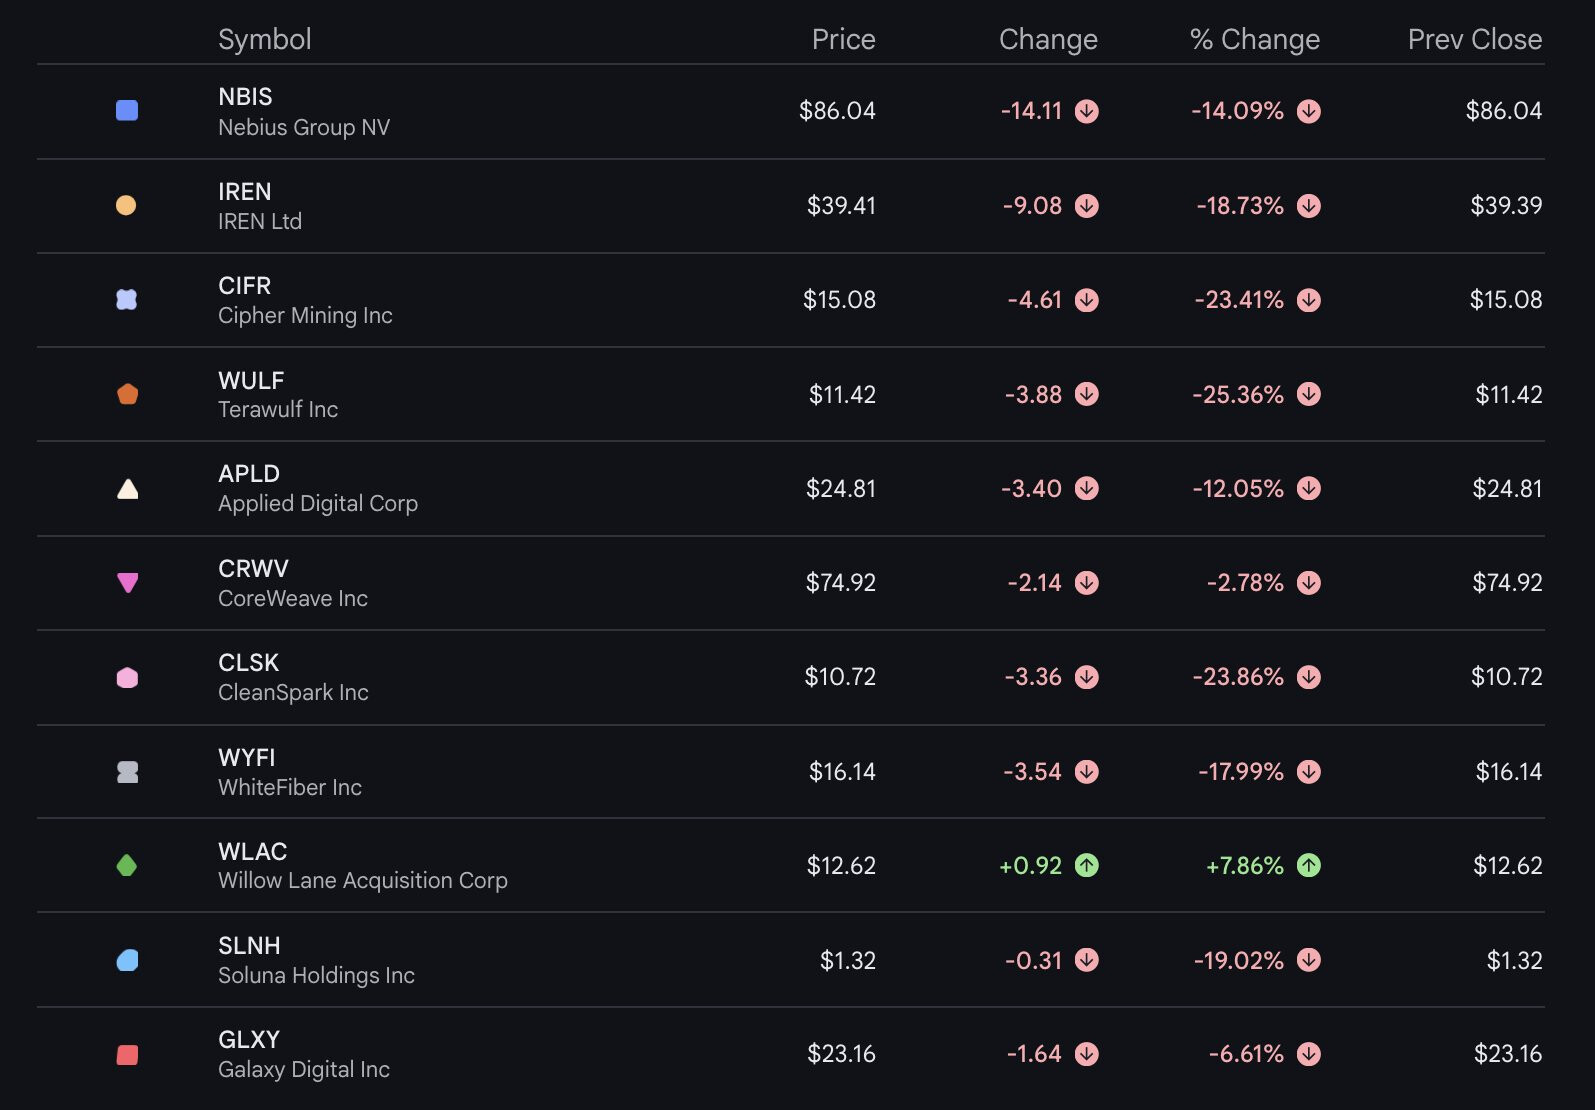Viewport: 1595px width, 1110px height.
Task: Click the orange pentagon icon beside WULF
Action: (x=127, y=394)
